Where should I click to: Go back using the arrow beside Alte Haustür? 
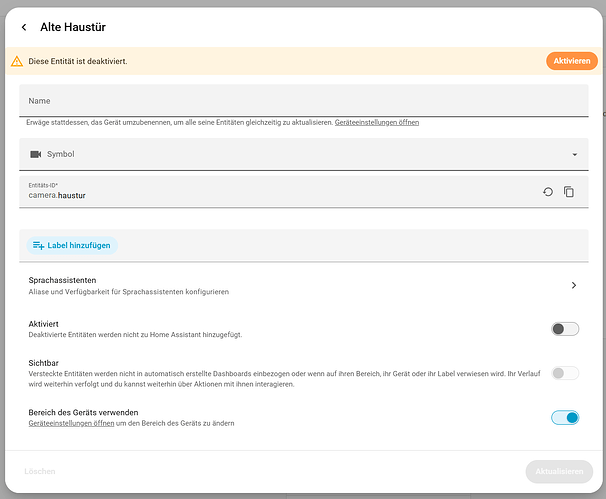point(24,27)
